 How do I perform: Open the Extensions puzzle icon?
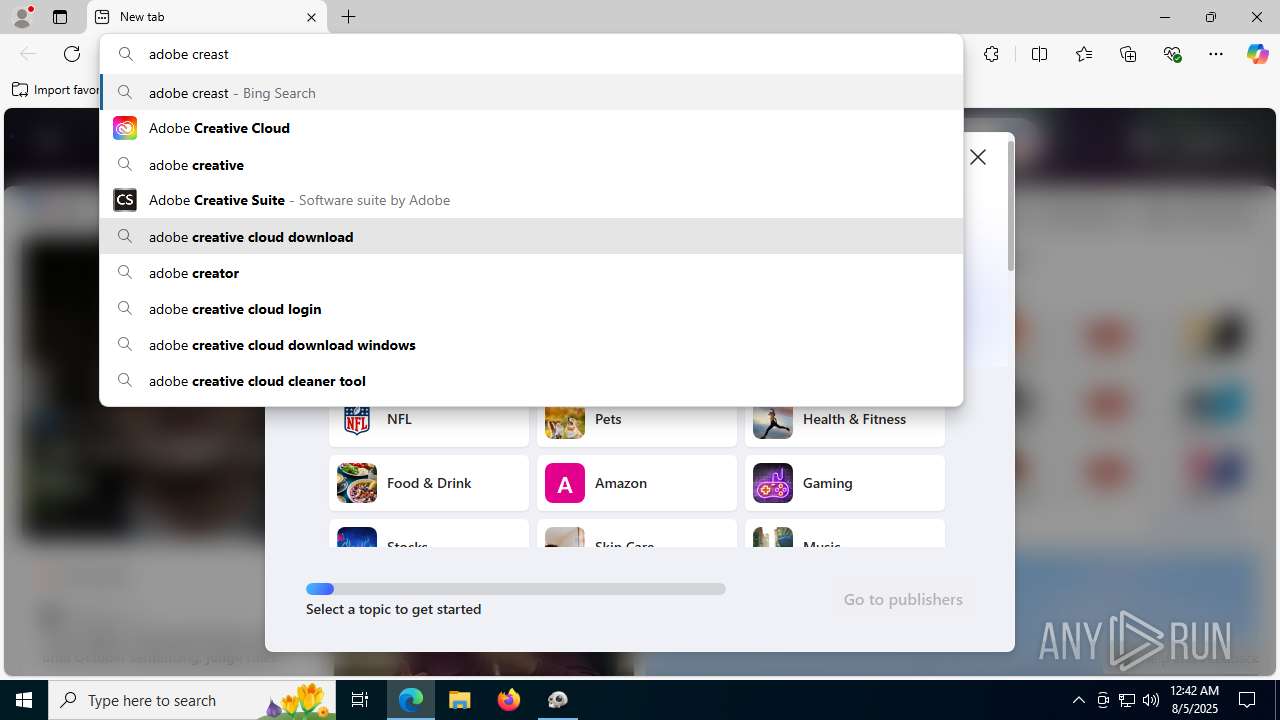click(x=991, y=54)
